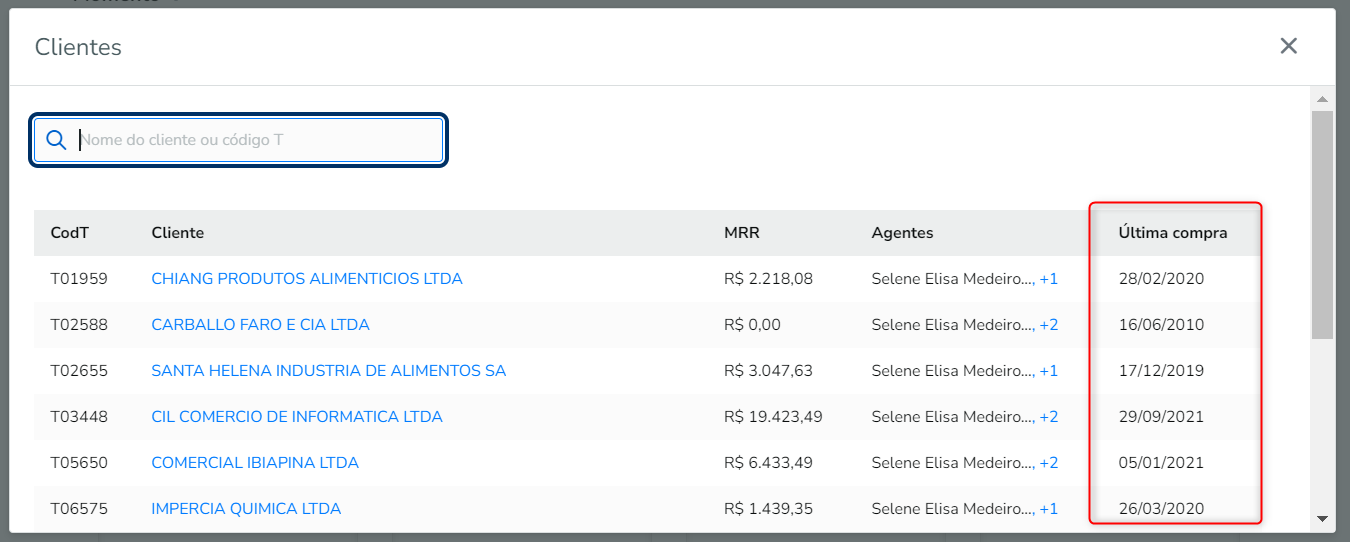Click the MRR column header
1350x542 pixels.
click(741, 233)
